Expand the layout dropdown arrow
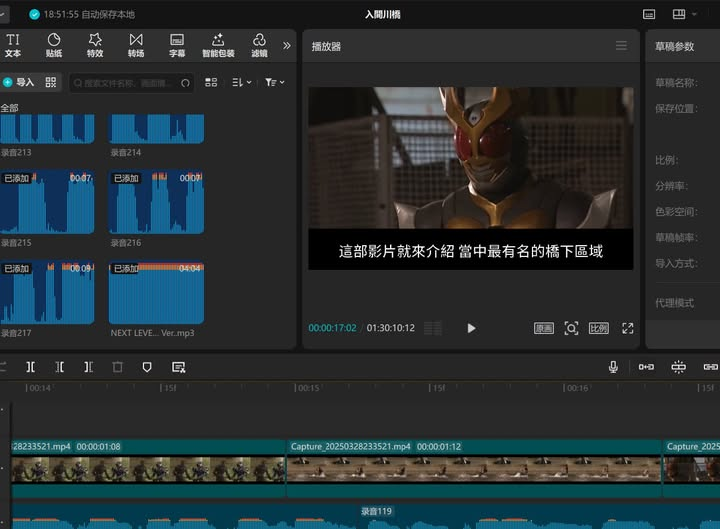The image size is (720, 529). [694, 14]
